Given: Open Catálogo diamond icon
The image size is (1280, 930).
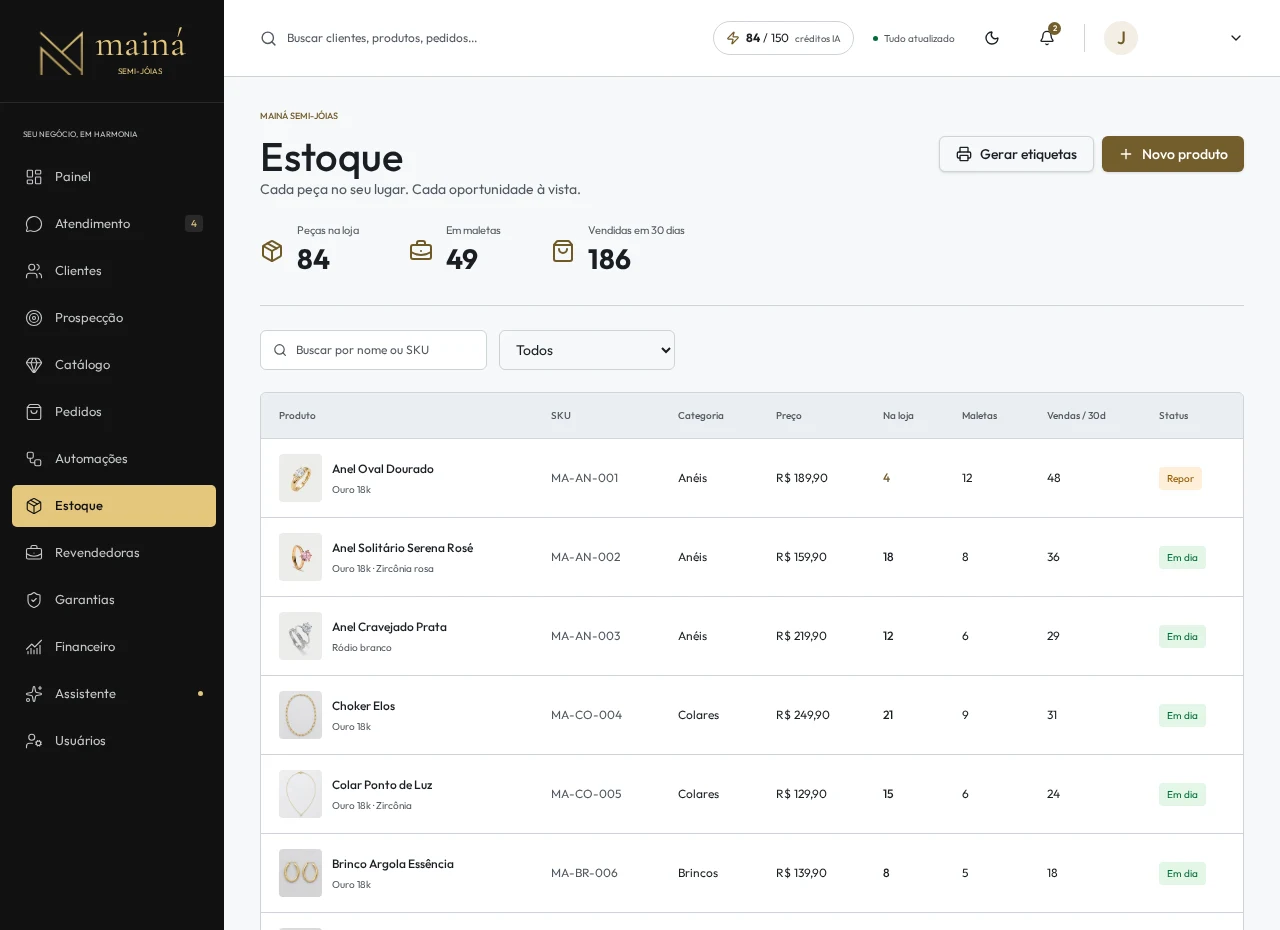Looking at the screenshot, I should point(34,365).
